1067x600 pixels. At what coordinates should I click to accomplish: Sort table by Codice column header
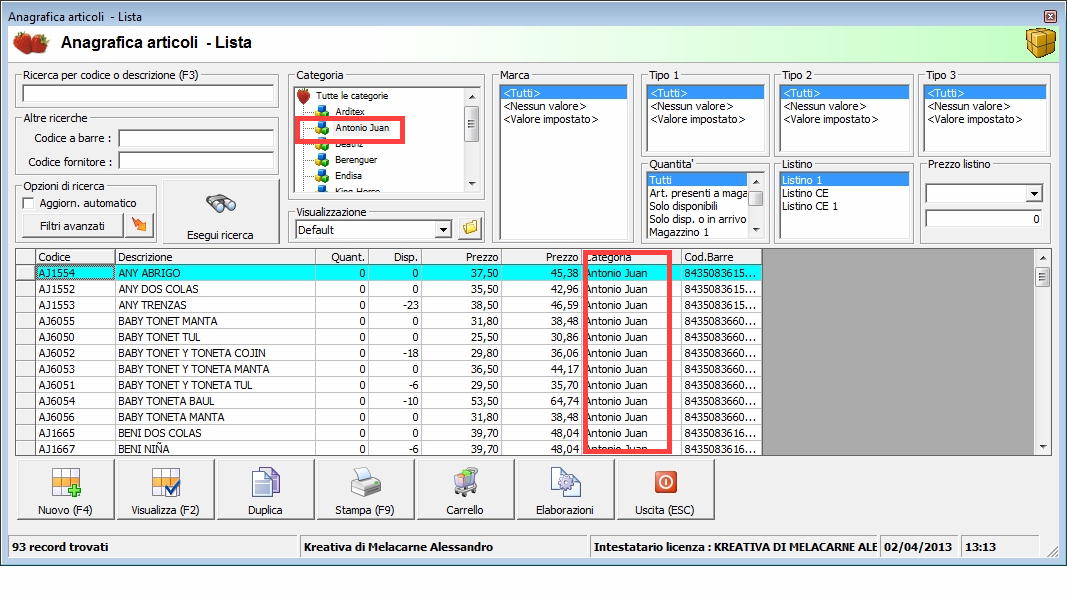75,257
